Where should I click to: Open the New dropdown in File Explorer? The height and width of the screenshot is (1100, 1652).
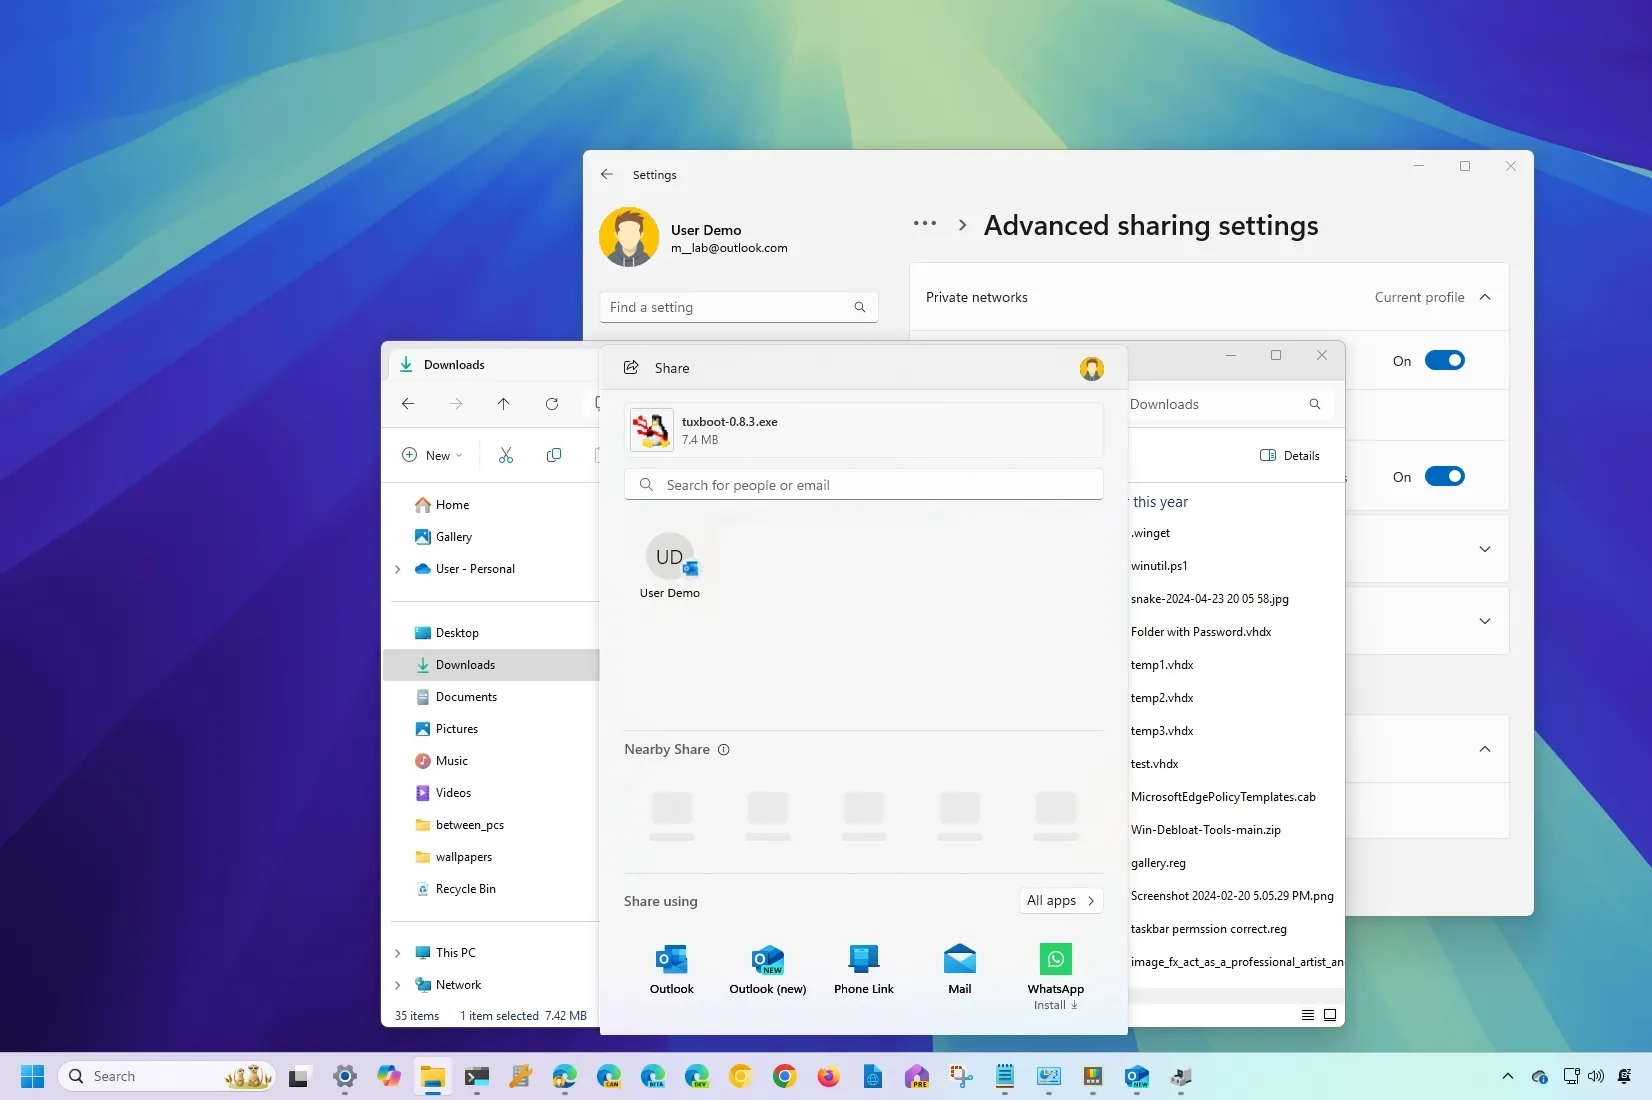click(x=432, y=455)
